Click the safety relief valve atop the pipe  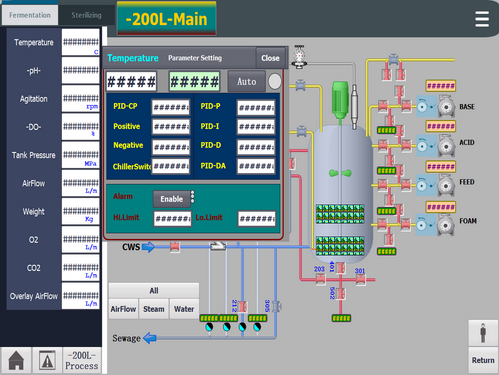pyautogui.click(x=299, y=57)
